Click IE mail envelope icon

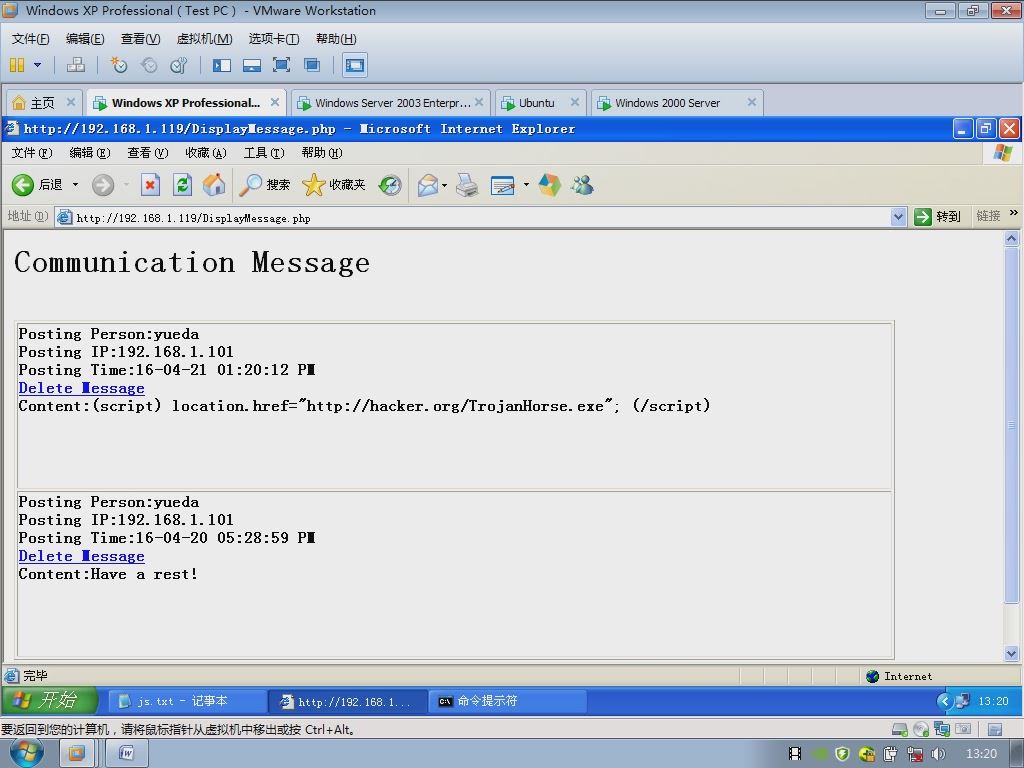(428, 185)
